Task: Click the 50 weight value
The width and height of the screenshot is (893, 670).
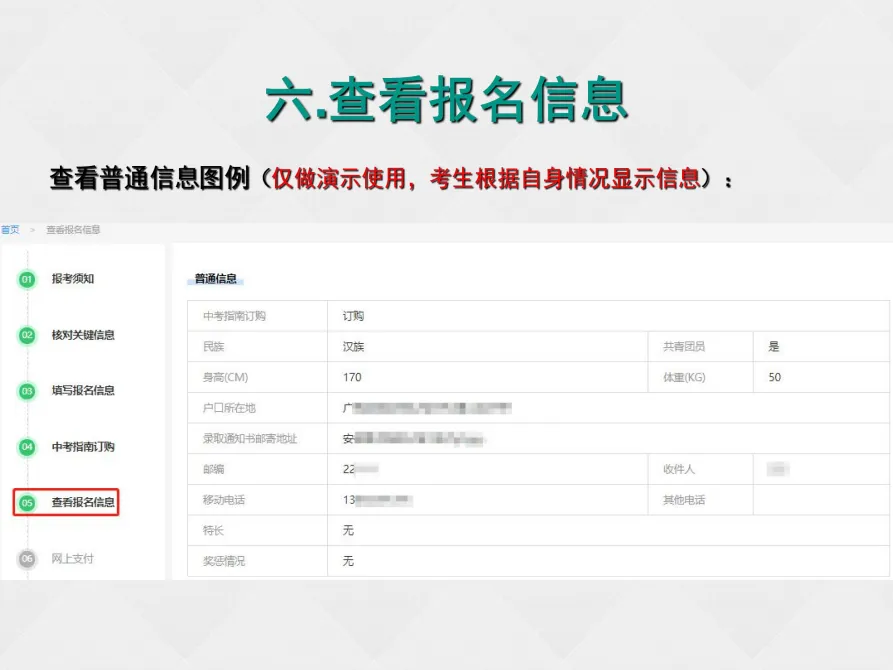Action: point(775,377)
